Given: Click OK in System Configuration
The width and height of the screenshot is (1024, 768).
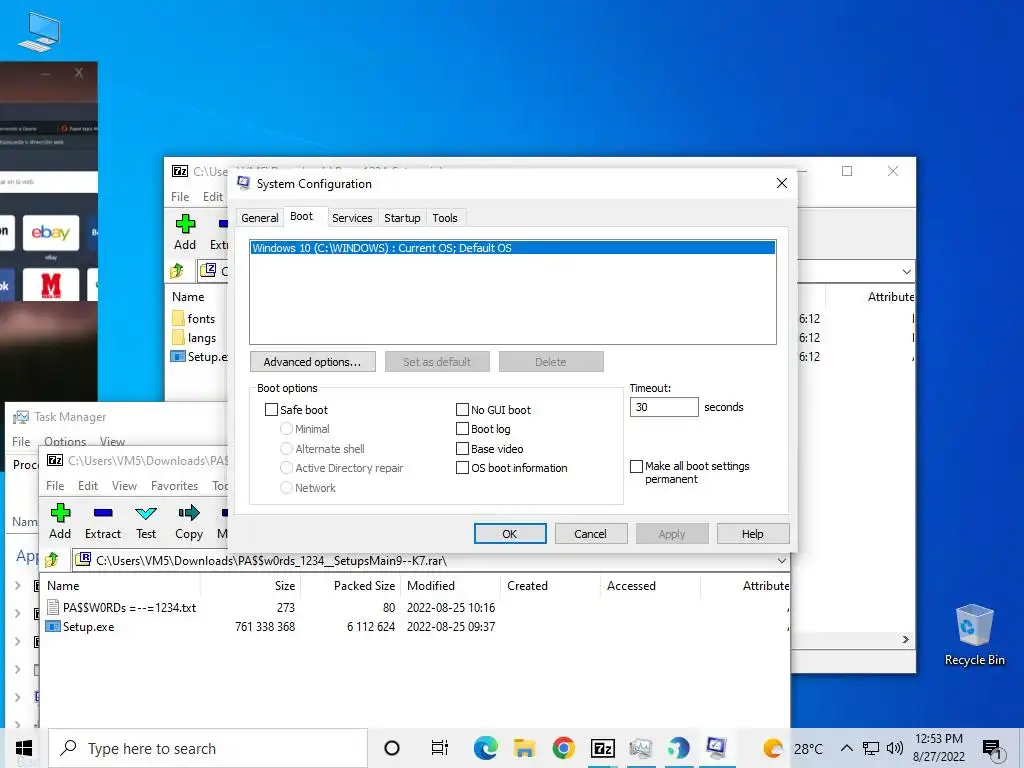Looking at the screenshot, I should [x=510, y=534].
